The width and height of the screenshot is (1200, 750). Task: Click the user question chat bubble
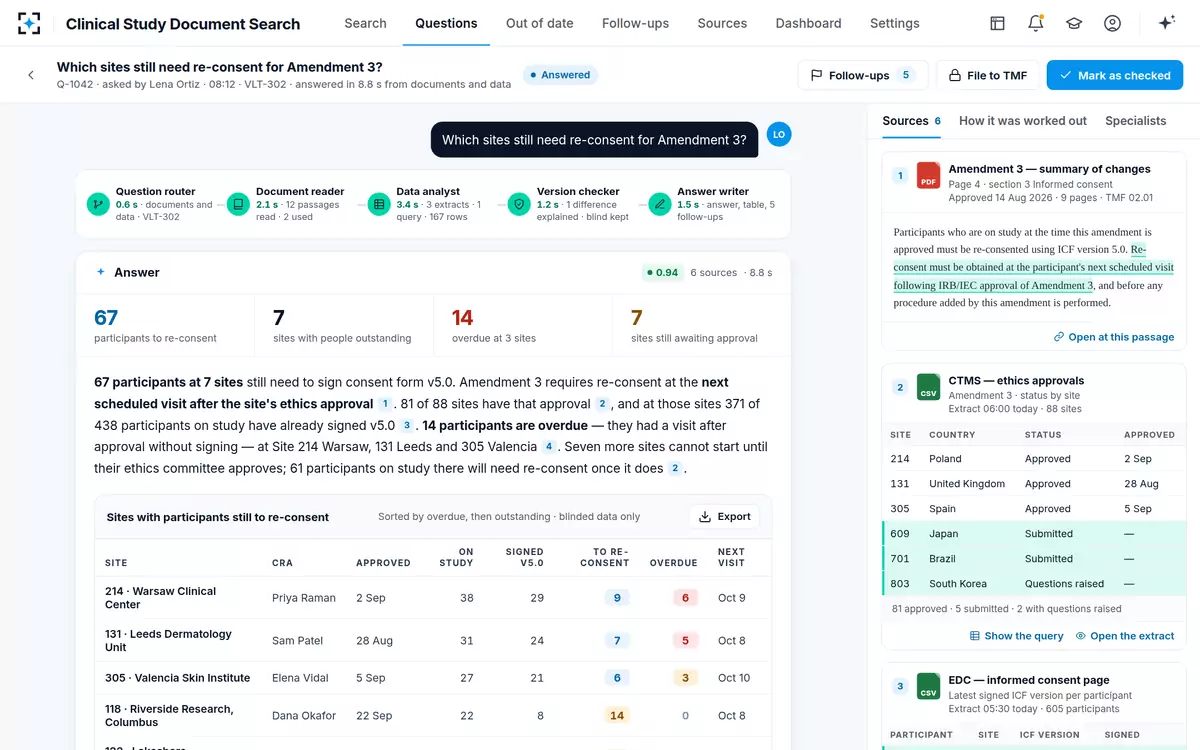pyautogui.click(x=594, y=140)
